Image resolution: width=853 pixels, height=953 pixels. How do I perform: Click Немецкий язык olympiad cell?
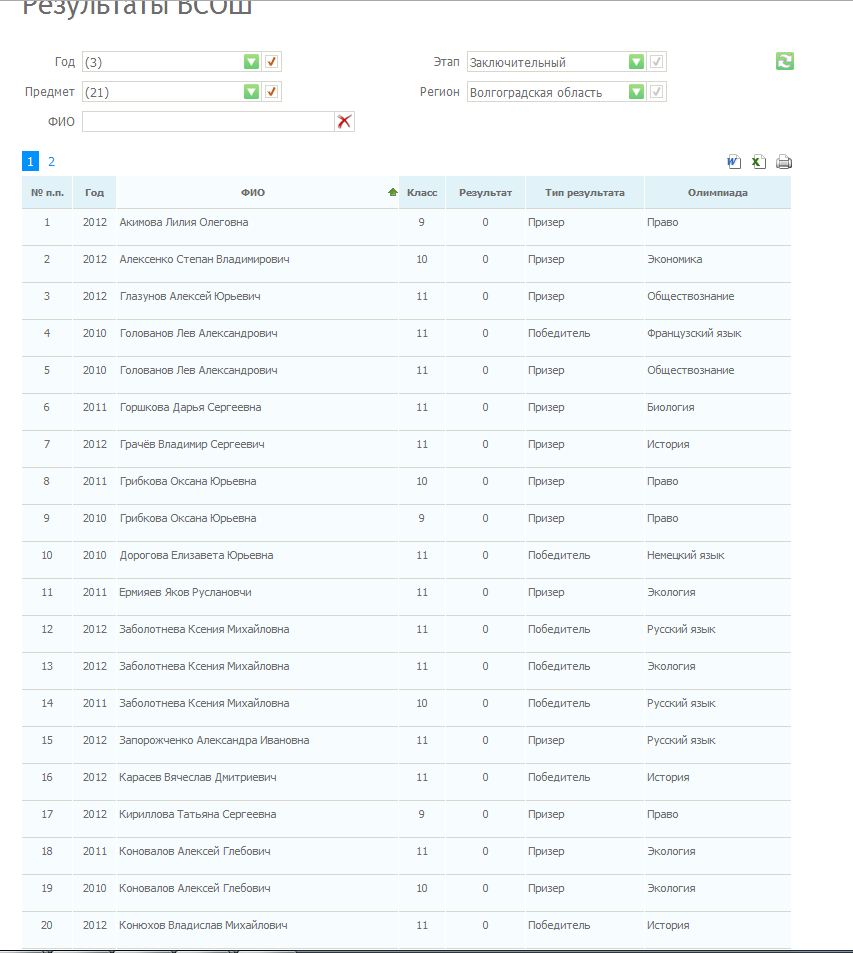[x=685, y=556]
